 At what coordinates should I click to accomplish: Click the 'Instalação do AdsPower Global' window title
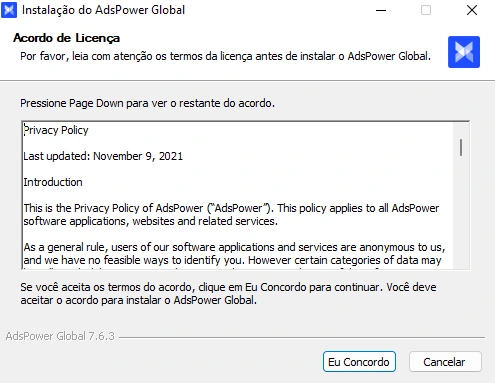pyautogui.click(x=103, y=10)
